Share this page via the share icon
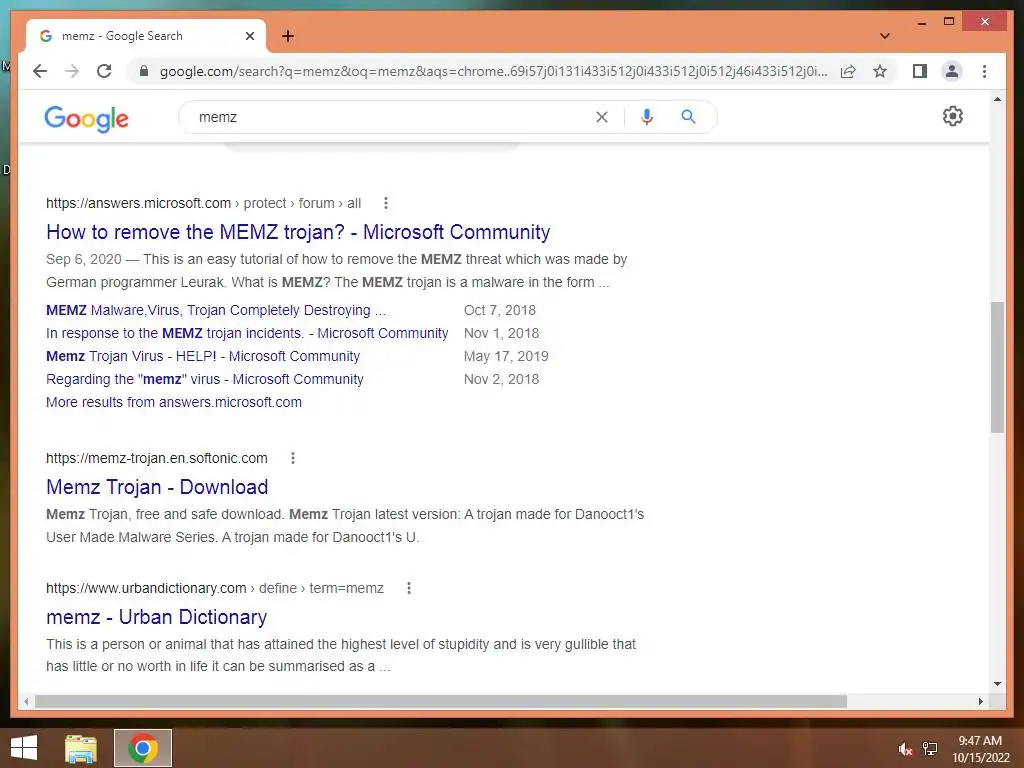 pos(848,71)
